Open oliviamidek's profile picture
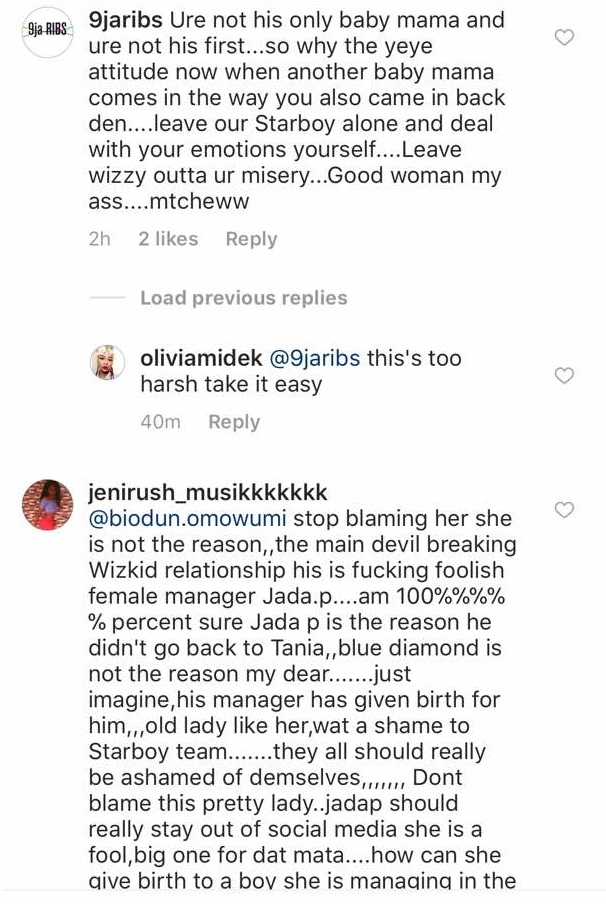 tap(107, 362)
